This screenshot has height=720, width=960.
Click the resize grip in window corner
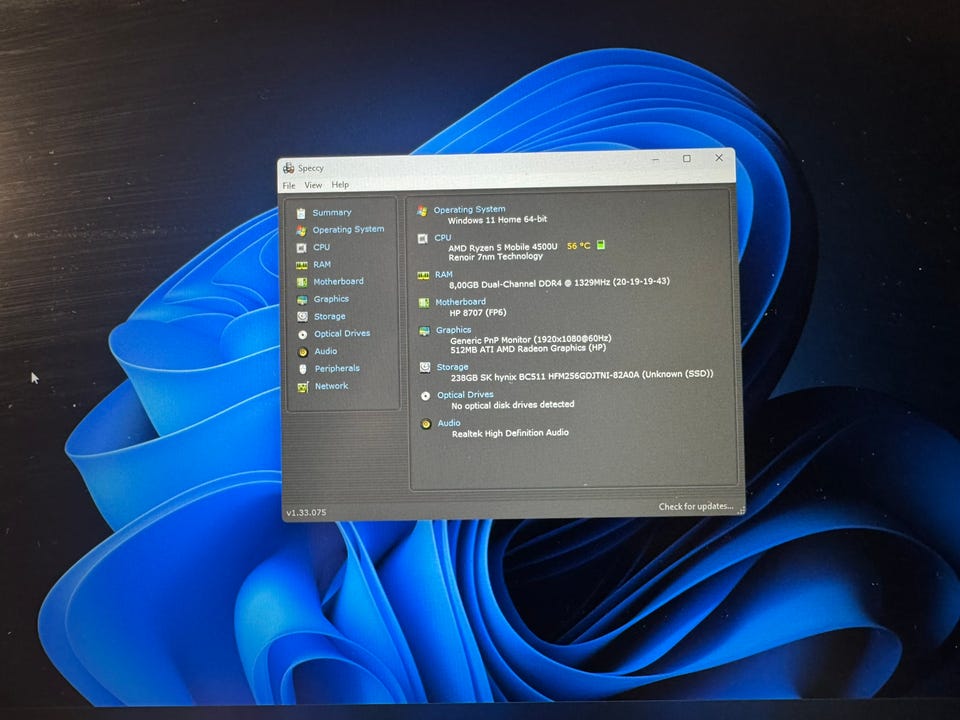[x=741, y=509]
